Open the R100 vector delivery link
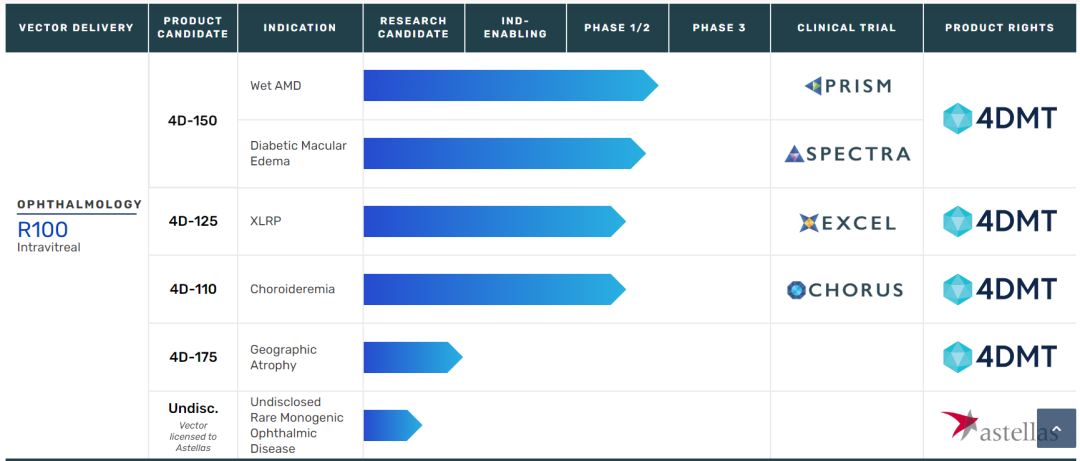1080x461 pixels. click(x=43, y=229)
